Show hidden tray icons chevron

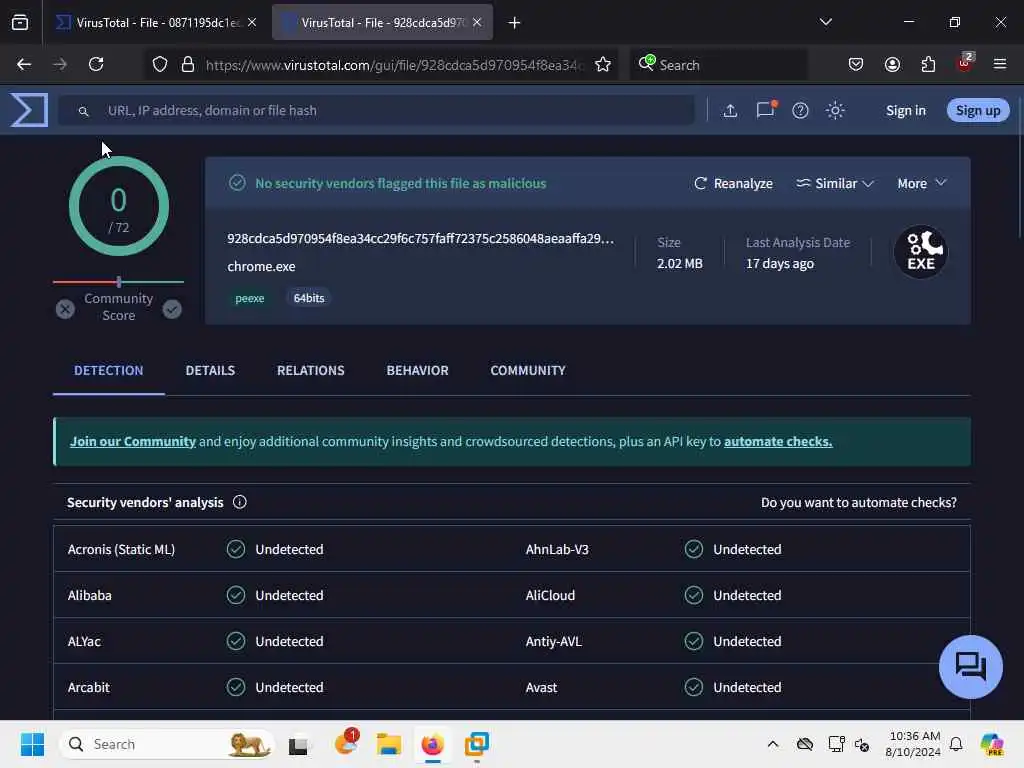click(x=773, y=744)
